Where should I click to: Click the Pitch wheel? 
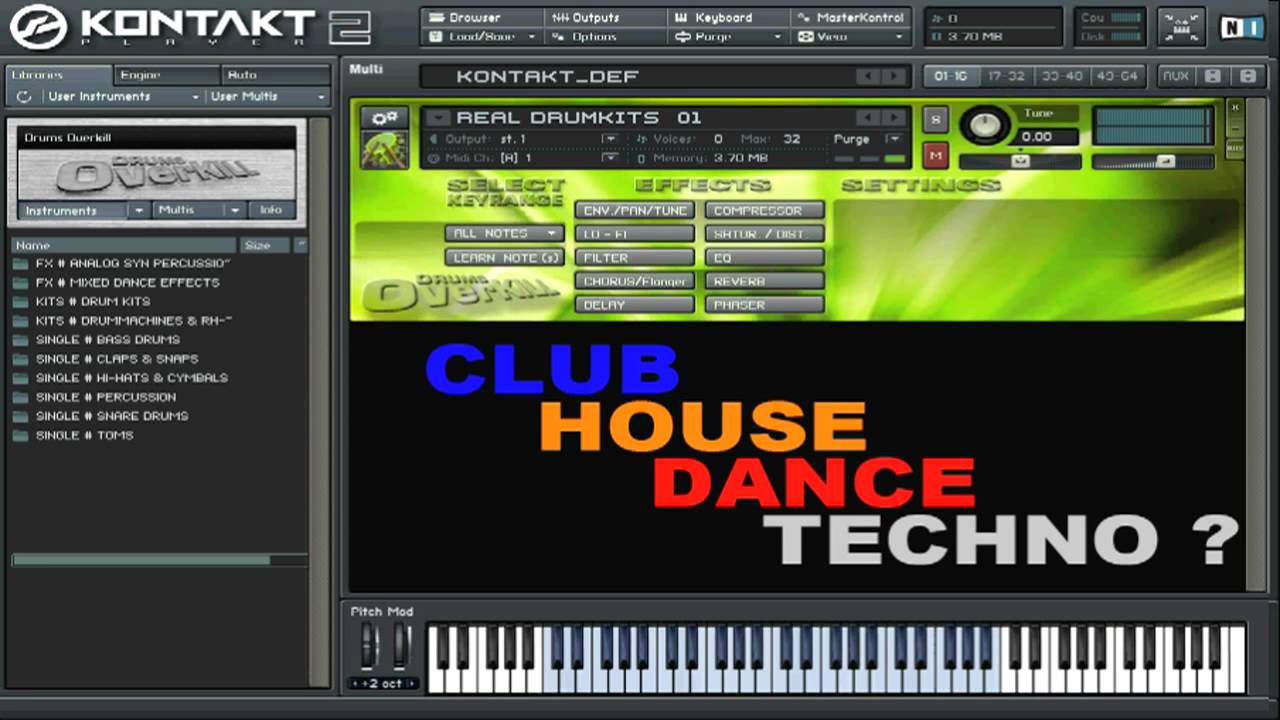(x=369, y=646)
